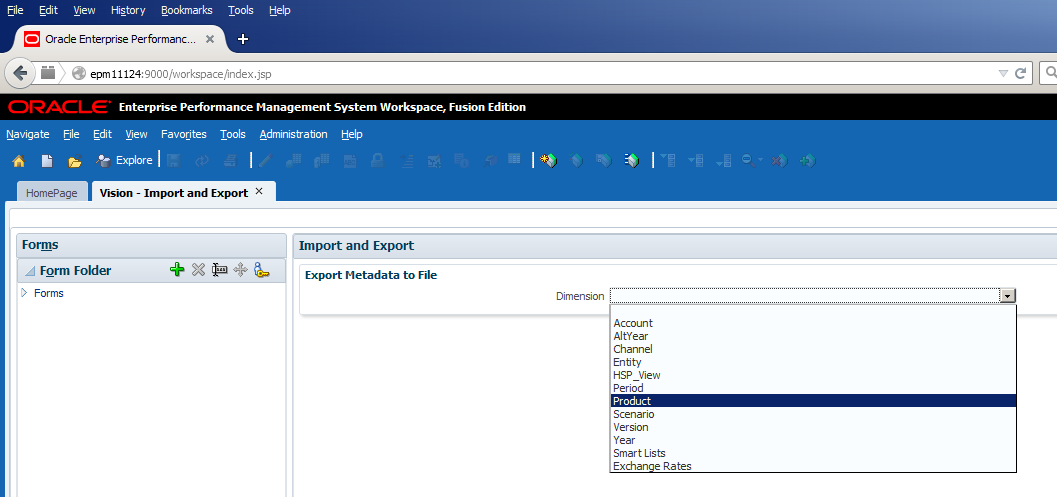Choose Year in the Dimension list
Viewport: 1057px width, 497px height.
pos(813,440)
